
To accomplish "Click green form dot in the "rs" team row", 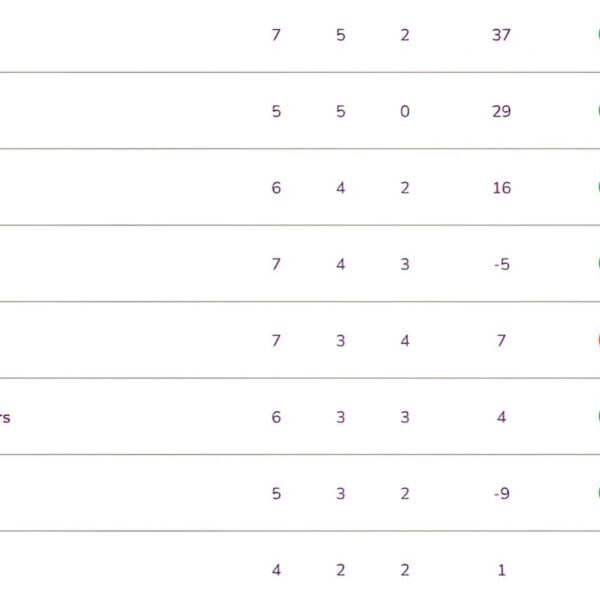I will tap(597, 417).
